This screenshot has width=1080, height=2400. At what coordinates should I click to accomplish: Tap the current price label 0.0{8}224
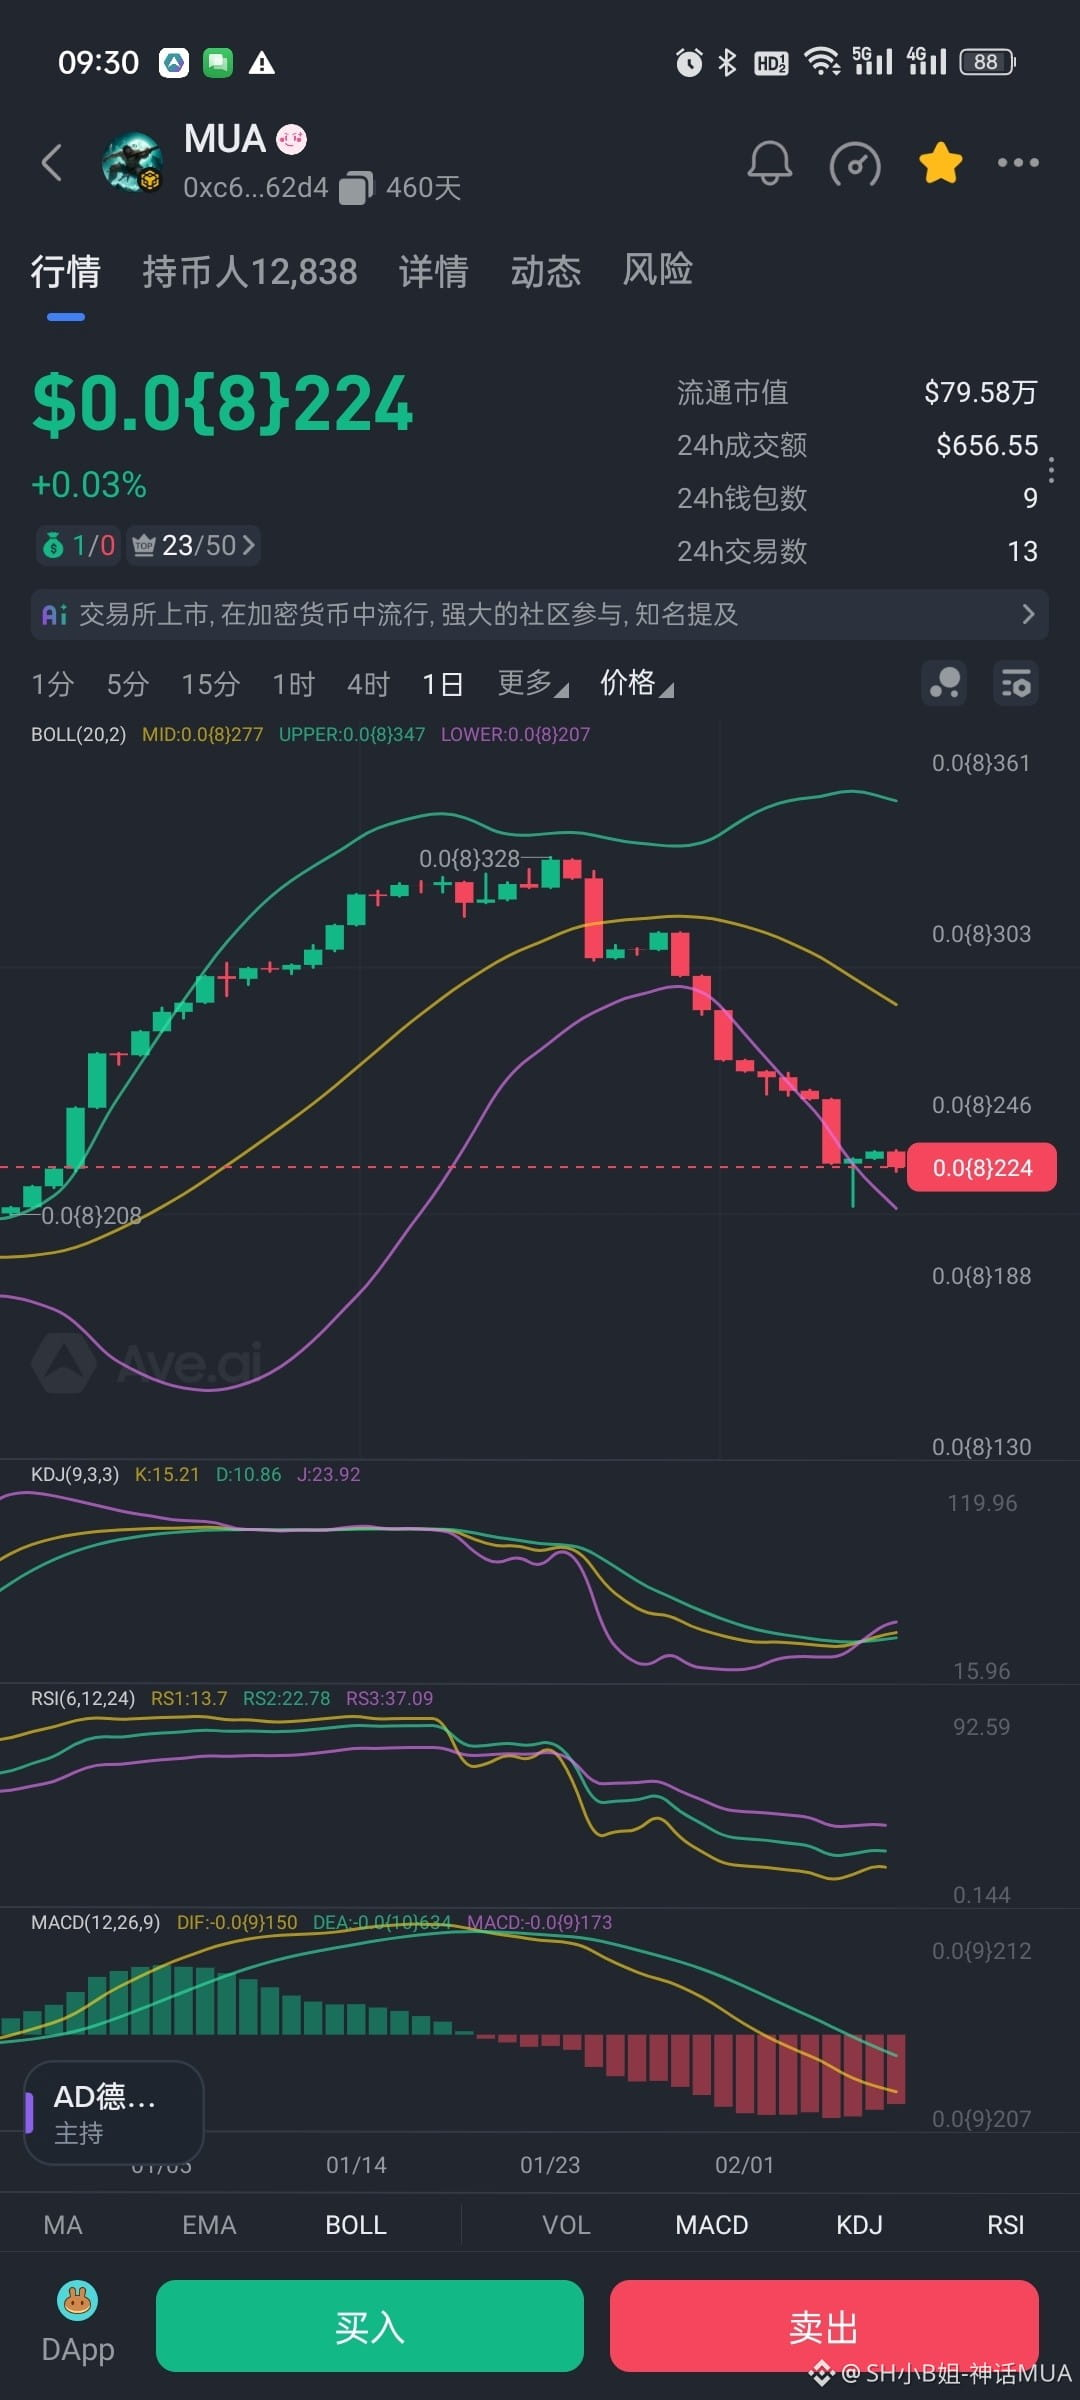(x=982, y=1167)
